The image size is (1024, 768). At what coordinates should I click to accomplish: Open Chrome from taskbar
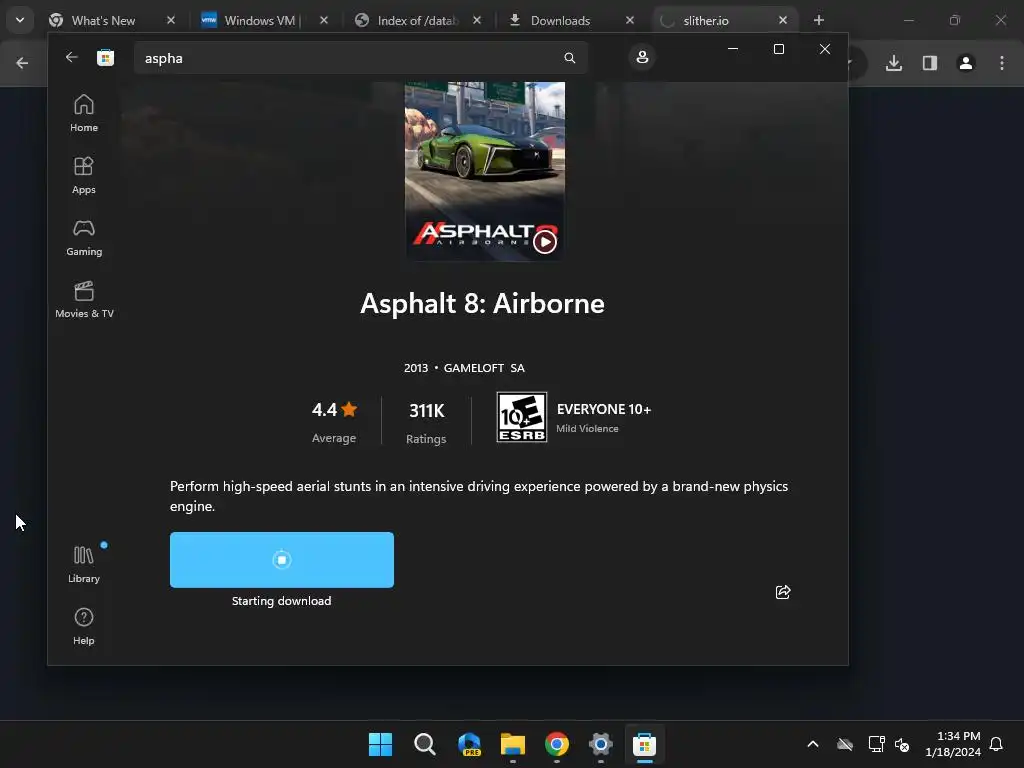coord(556,744)
